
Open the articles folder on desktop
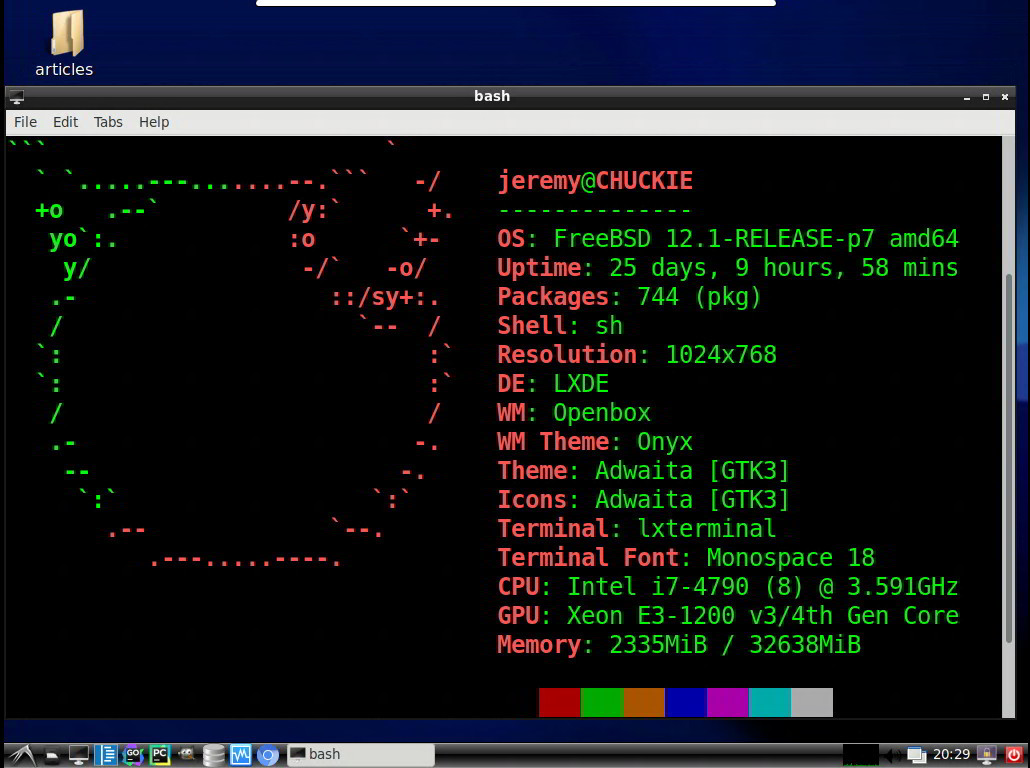[64, 43]
